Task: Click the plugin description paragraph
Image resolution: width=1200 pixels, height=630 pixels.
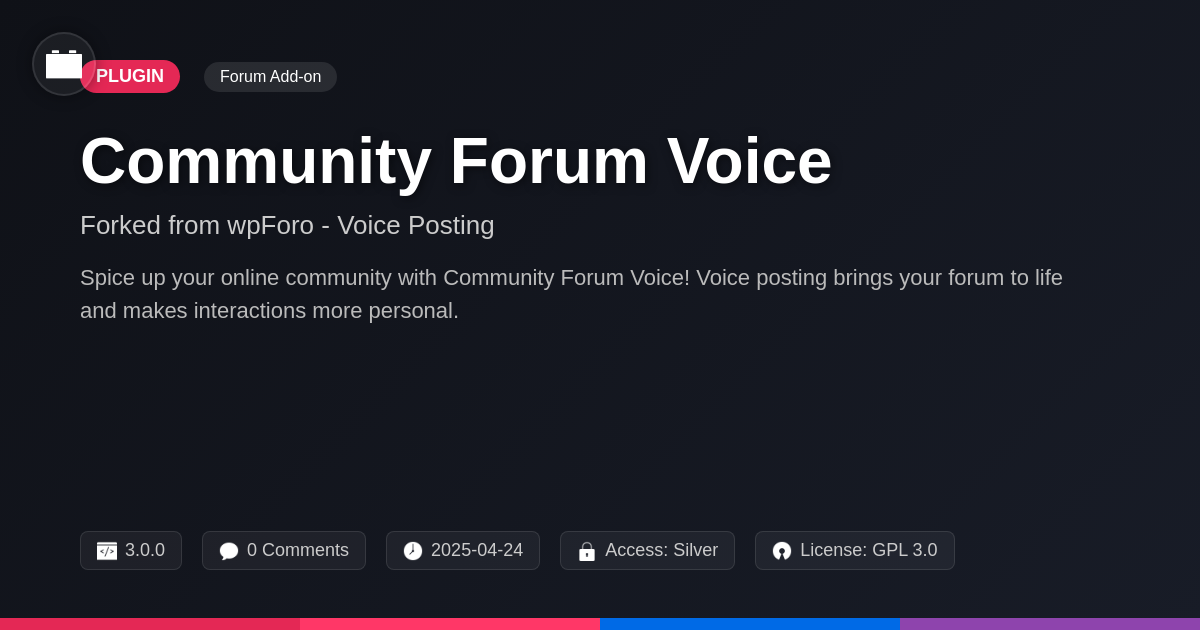Action: (571, 294)
